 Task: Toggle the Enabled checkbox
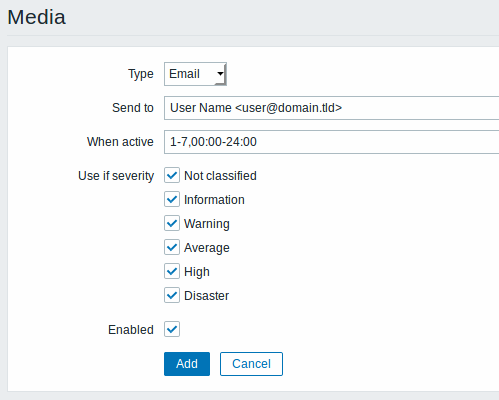click(172, 329)
